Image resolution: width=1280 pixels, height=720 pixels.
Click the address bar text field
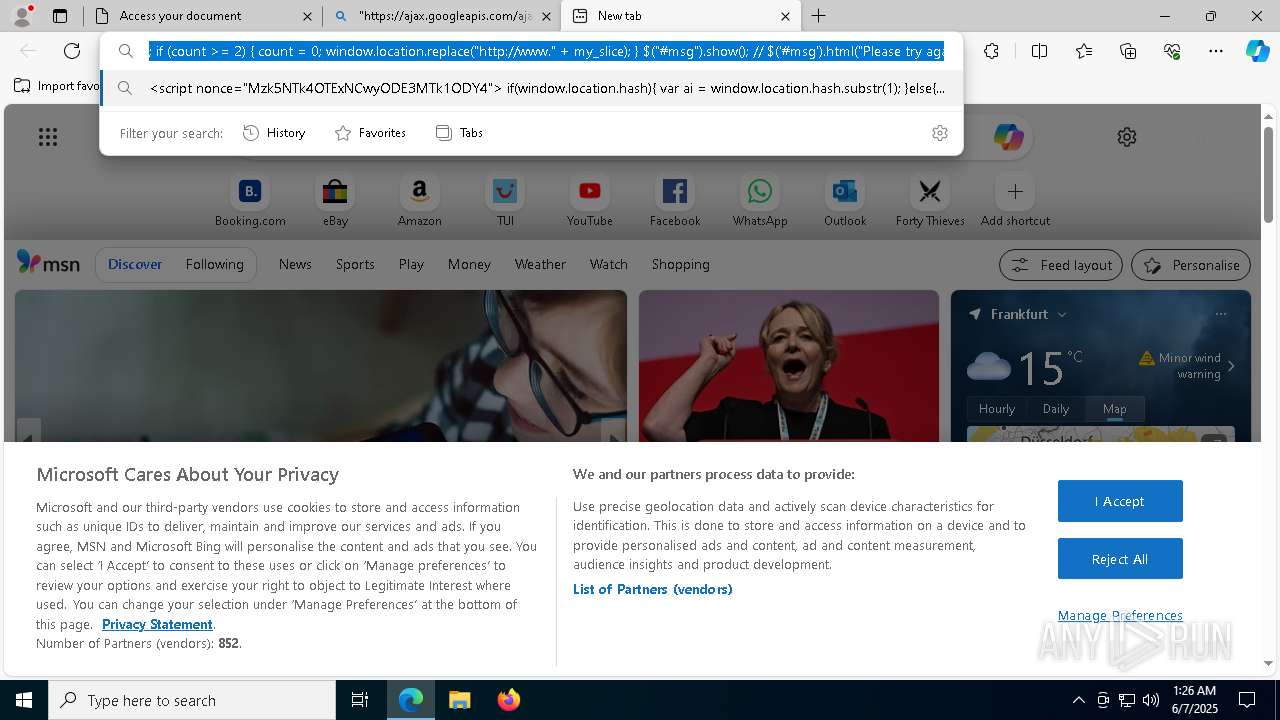pyautogui.click(x=546, y=51)
